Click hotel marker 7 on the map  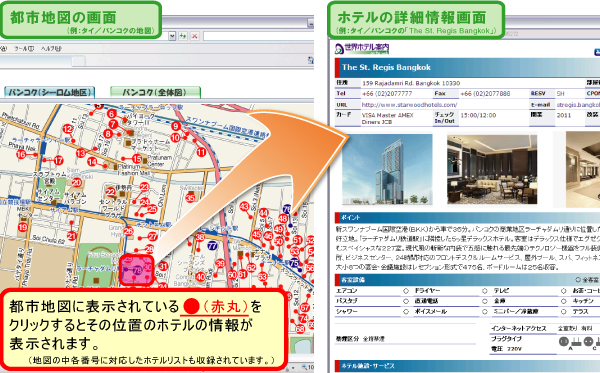tap(113, 124)
